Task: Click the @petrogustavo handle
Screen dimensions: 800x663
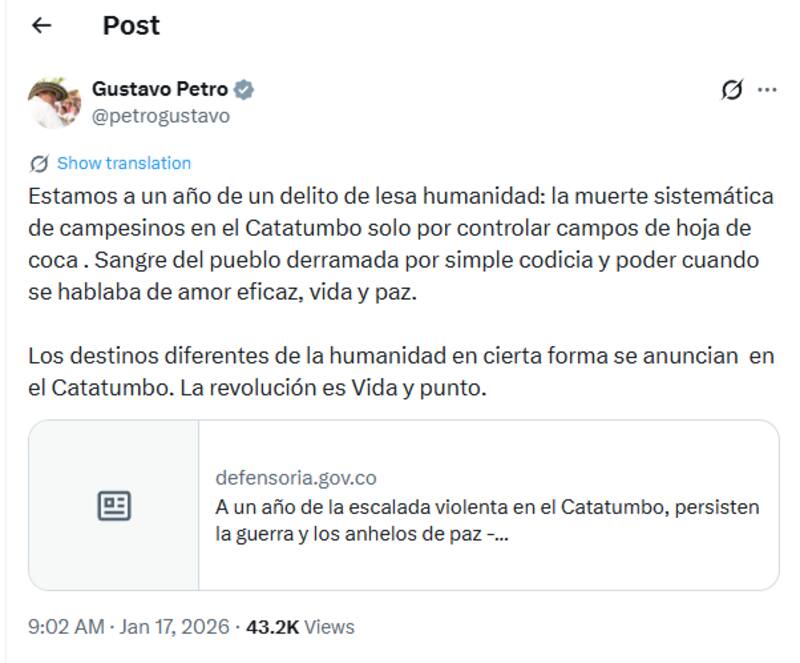Action: (x=159, y=114)
